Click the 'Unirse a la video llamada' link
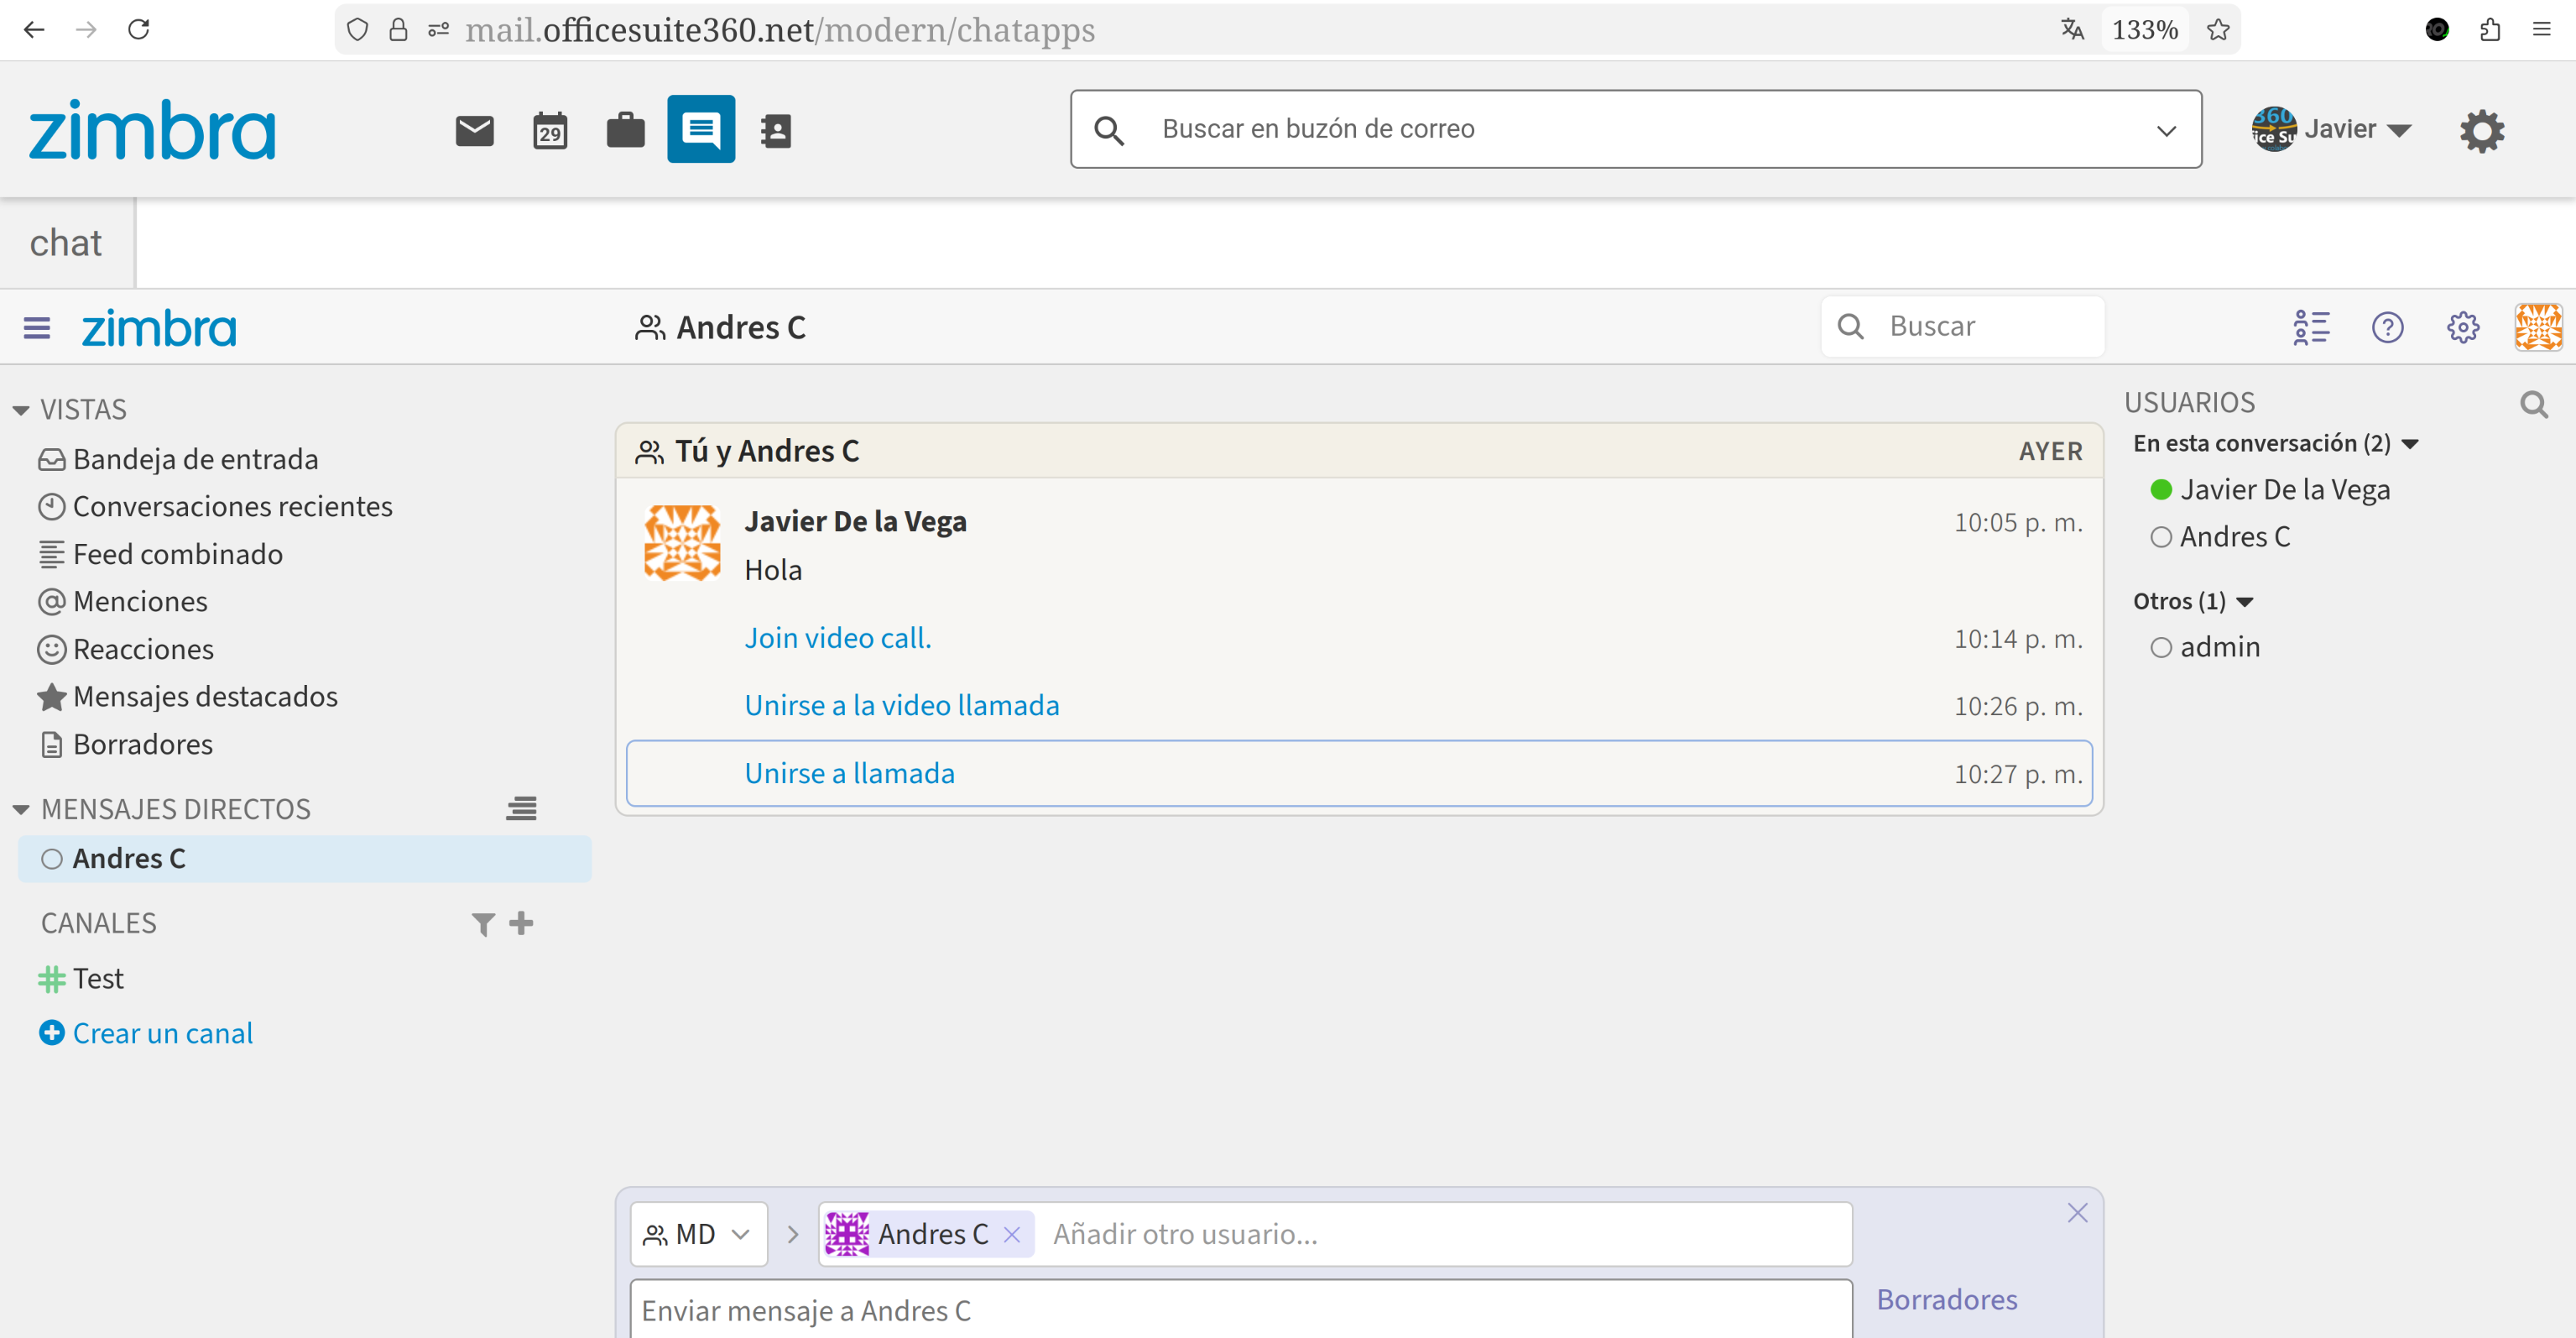Screen dimensions: 2576x1338 (x=901, y=705)
